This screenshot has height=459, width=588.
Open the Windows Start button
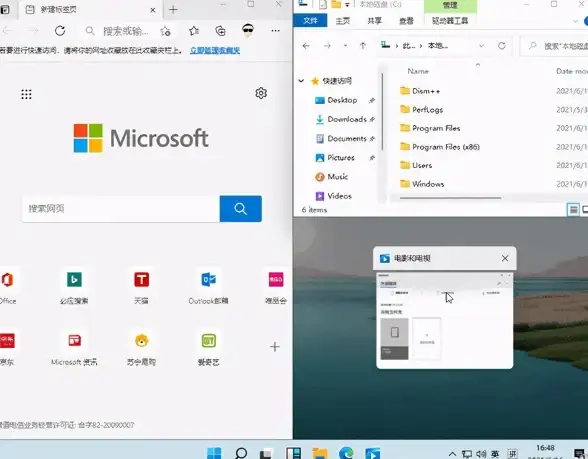coord(214,453)
